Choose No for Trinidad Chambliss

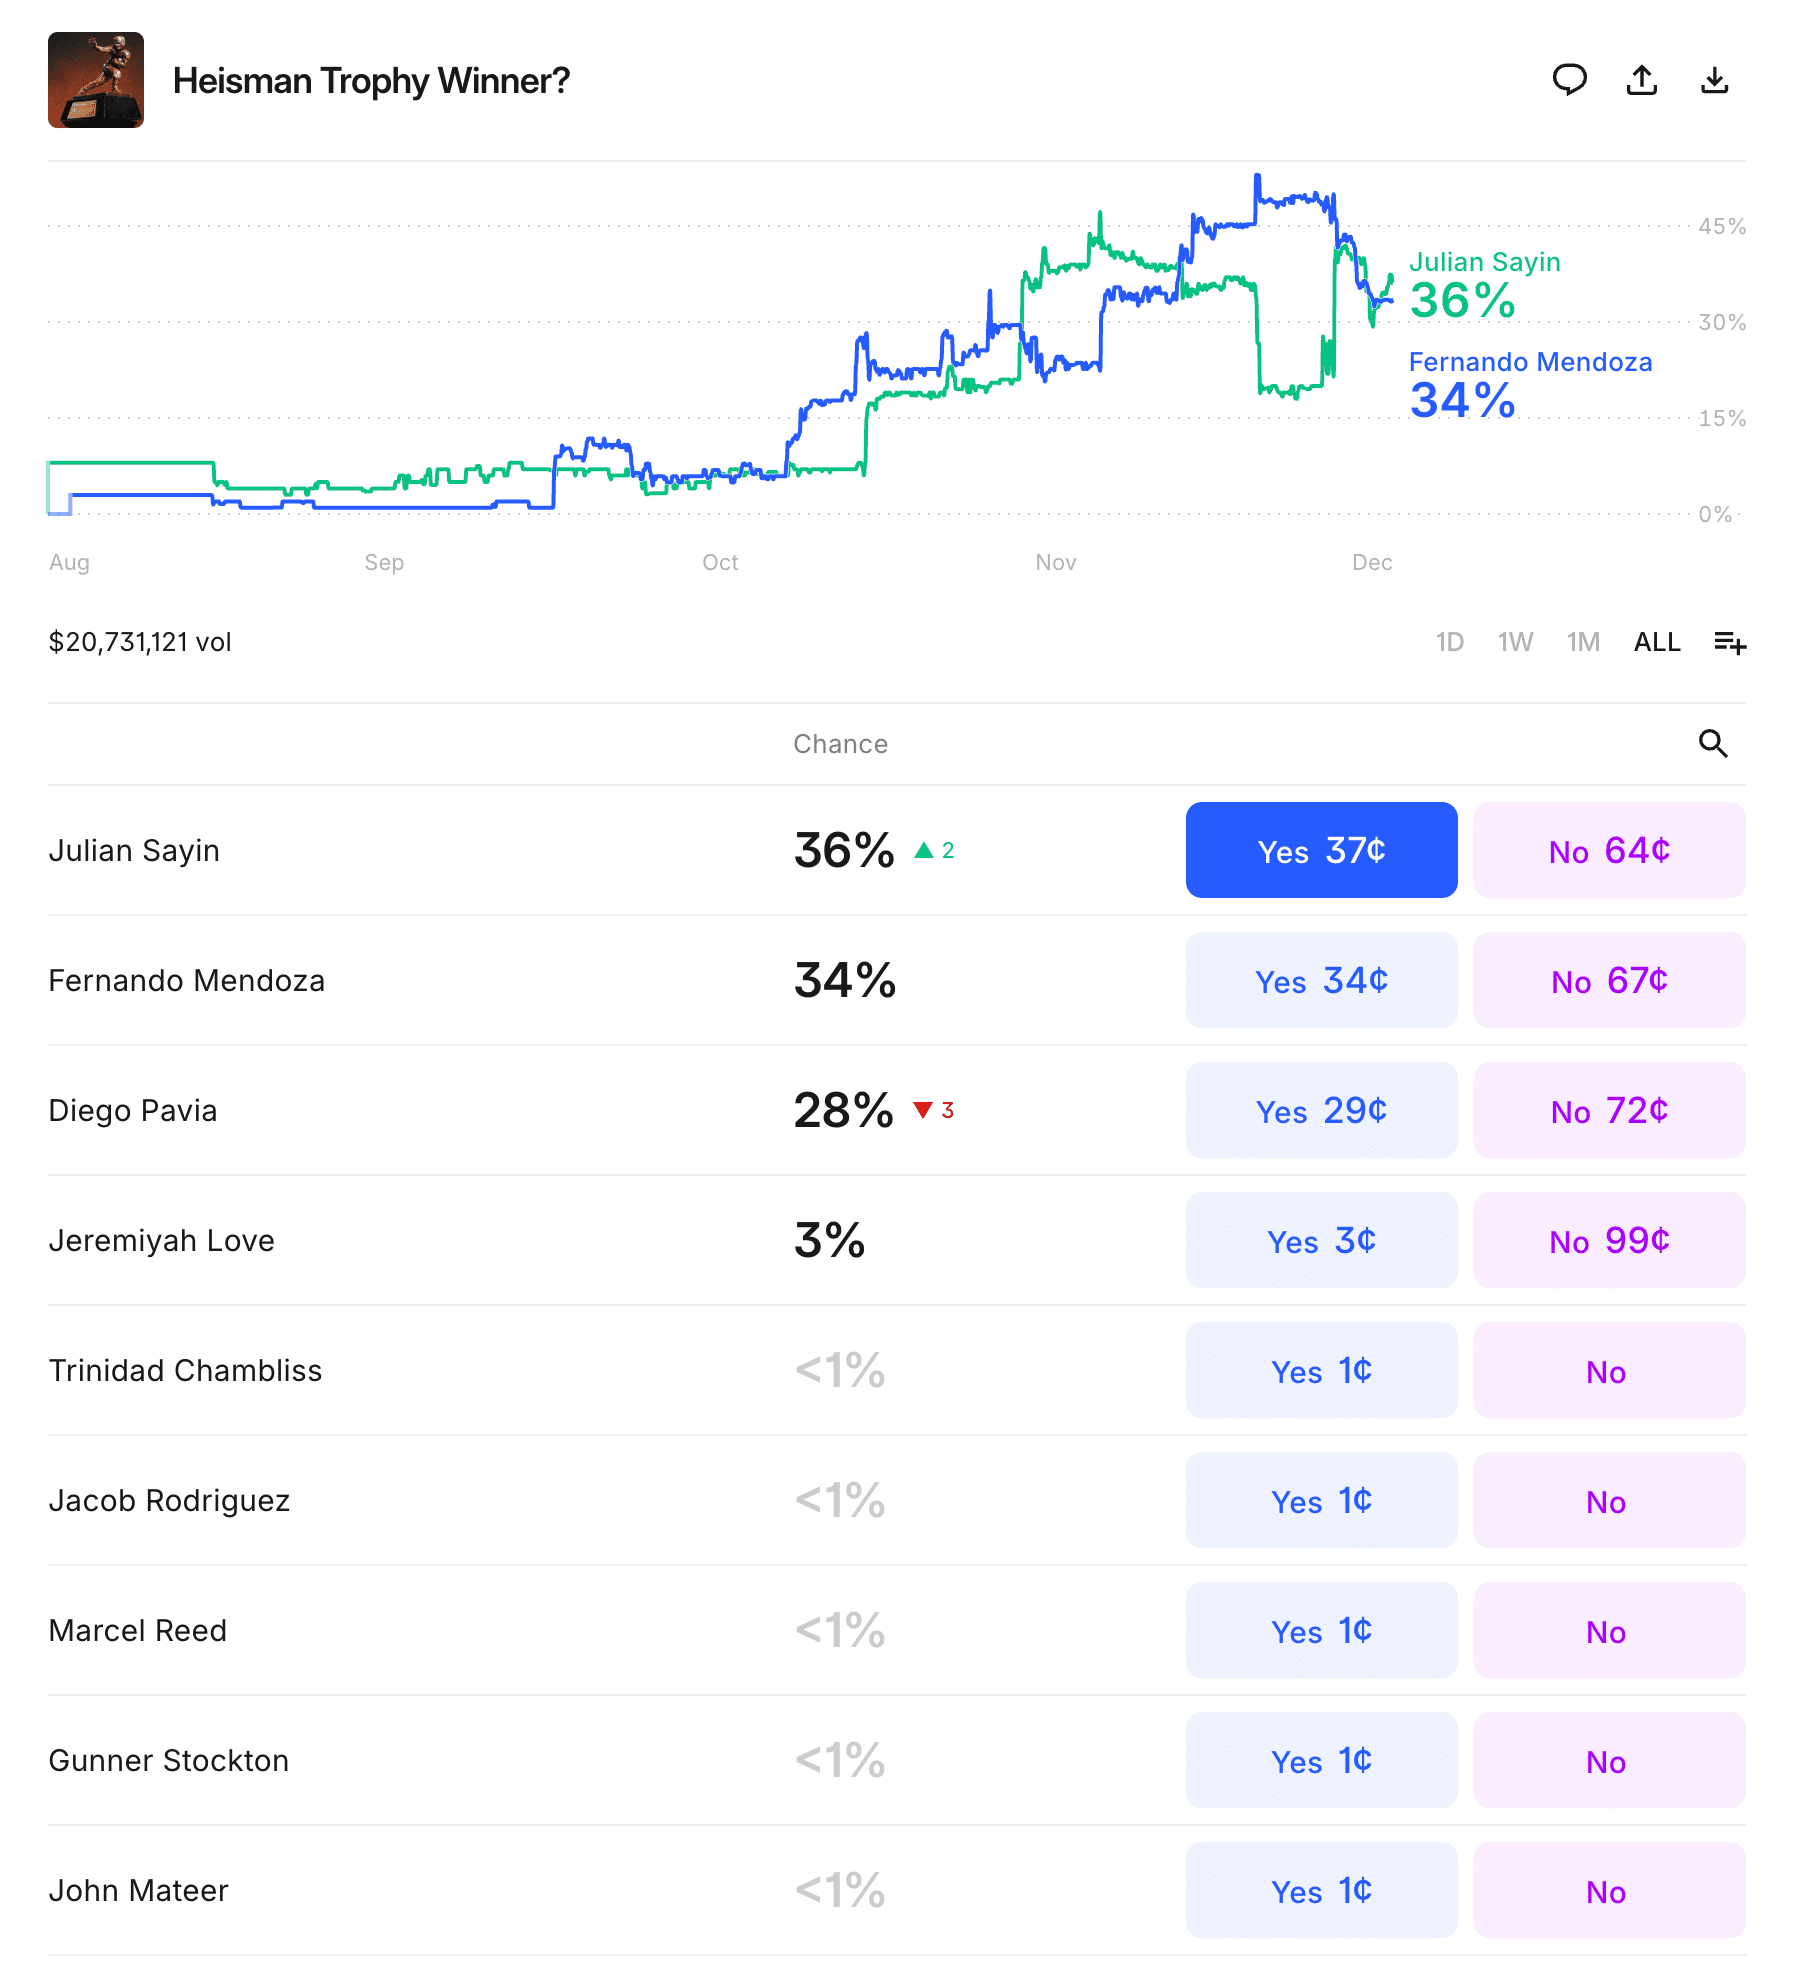(1609, 1370)
